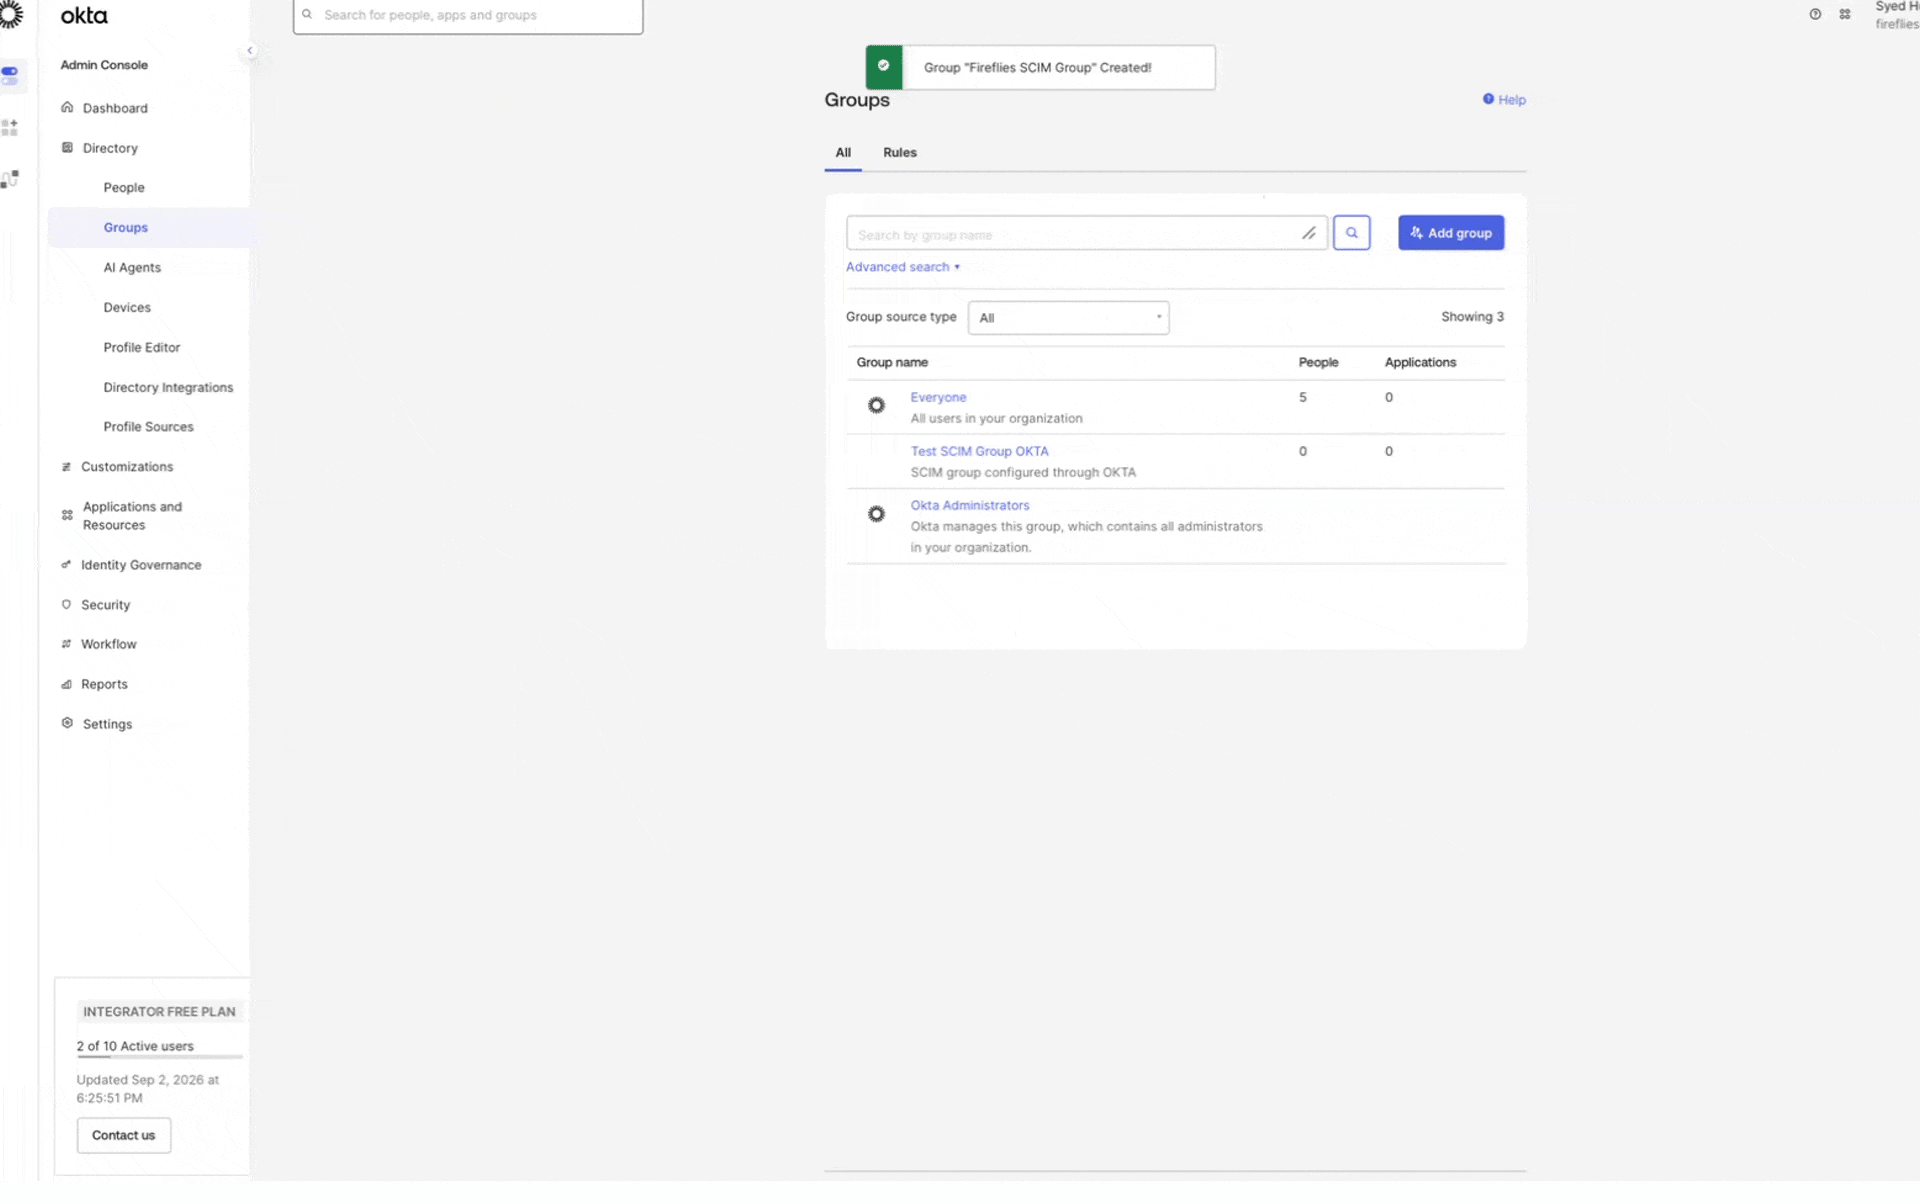Click the Add group button
The width and height of the screenshot is (1920, 1204).
[x=1450, y=233]
